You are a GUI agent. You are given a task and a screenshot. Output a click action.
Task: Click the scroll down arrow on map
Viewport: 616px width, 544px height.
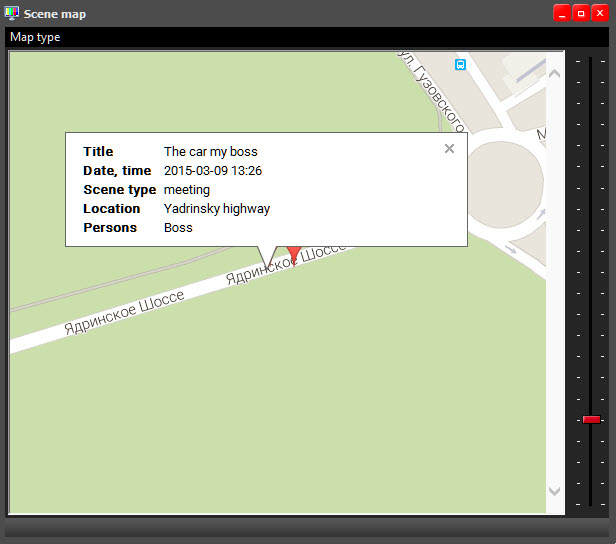554,491
